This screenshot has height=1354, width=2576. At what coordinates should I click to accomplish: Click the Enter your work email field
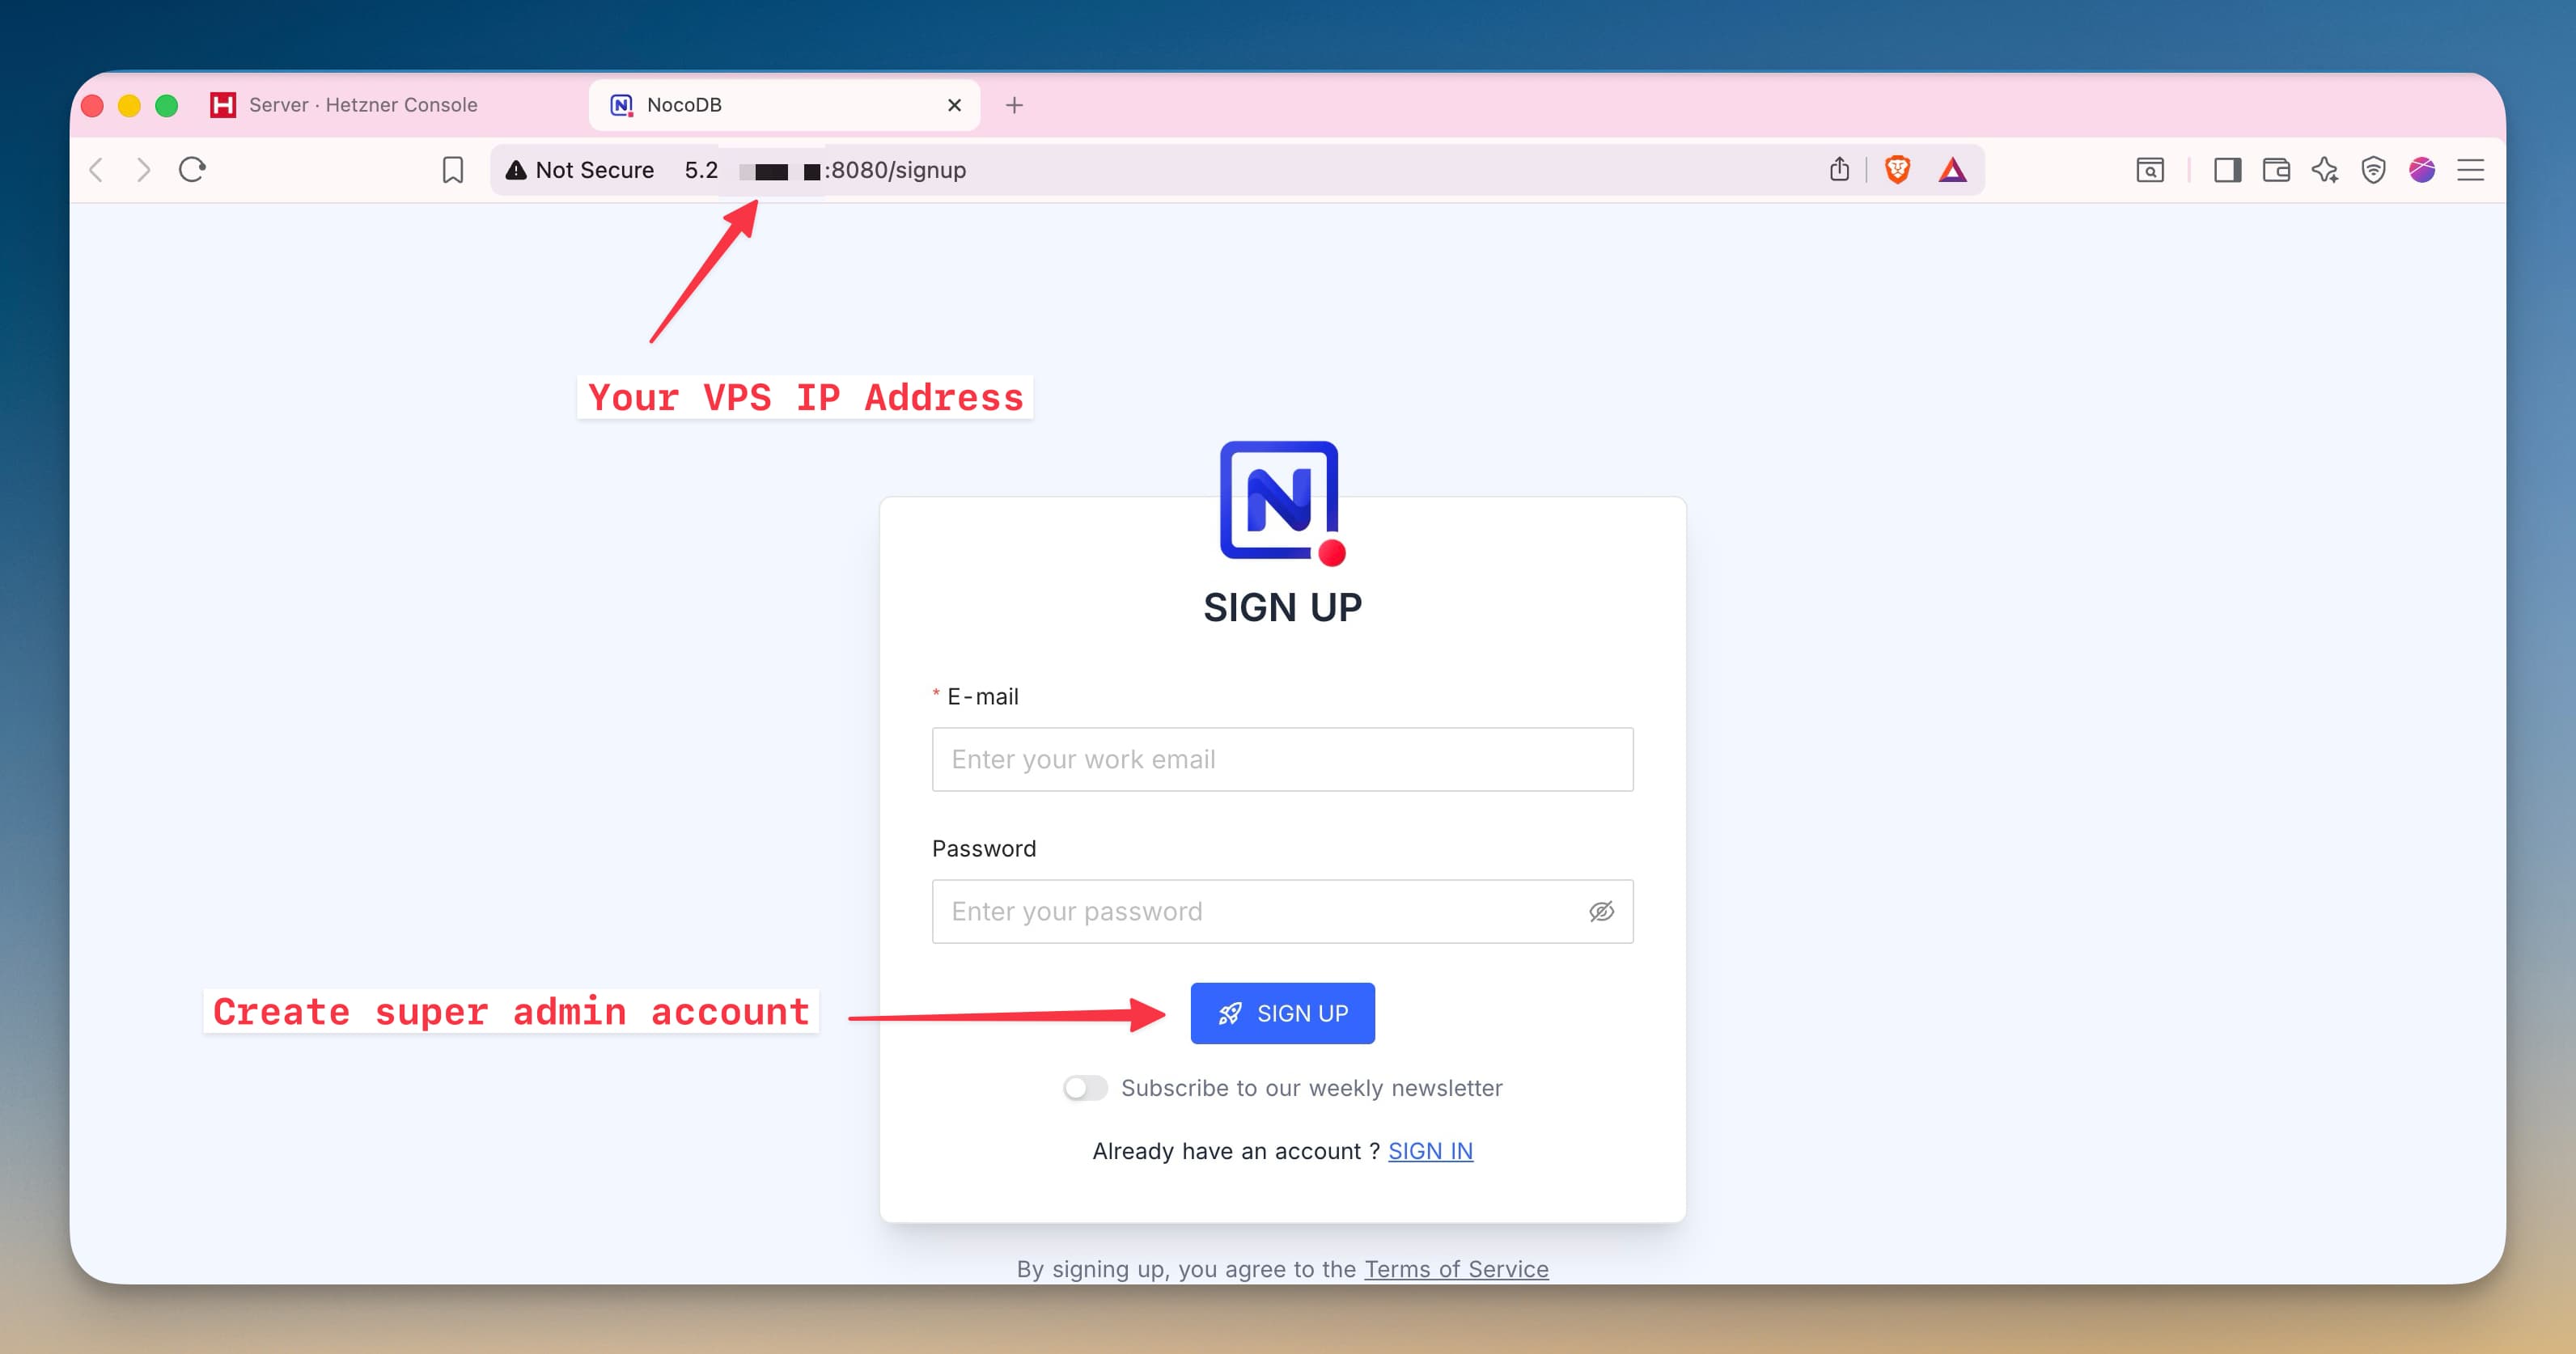[1282, 759]
